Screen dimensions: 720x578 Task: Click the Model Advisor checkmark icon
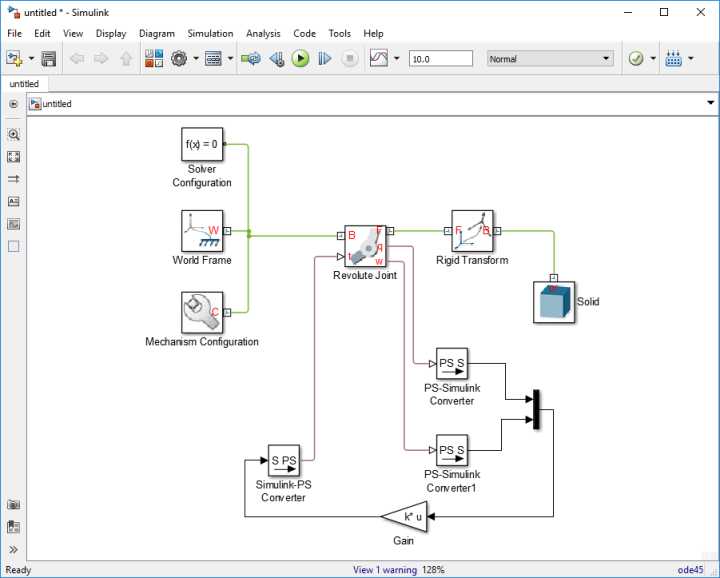[636, 59]
